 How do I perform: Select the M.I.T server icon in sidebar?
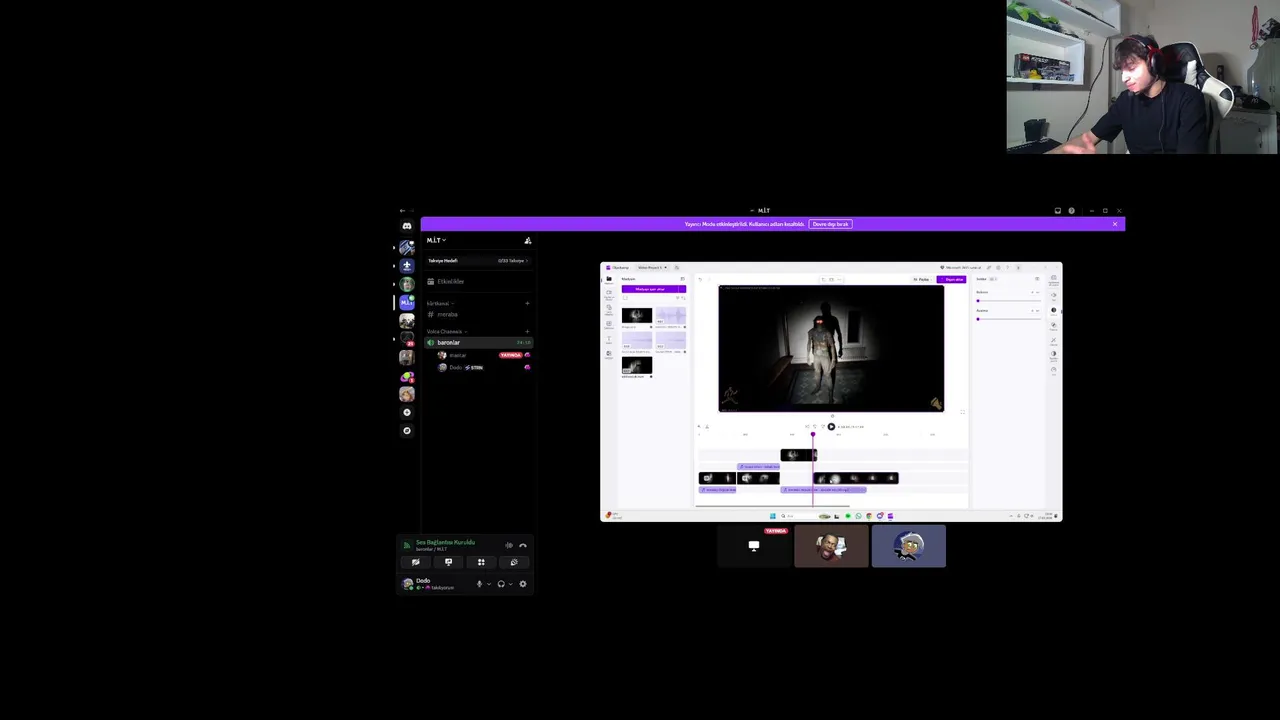[407, 302]
